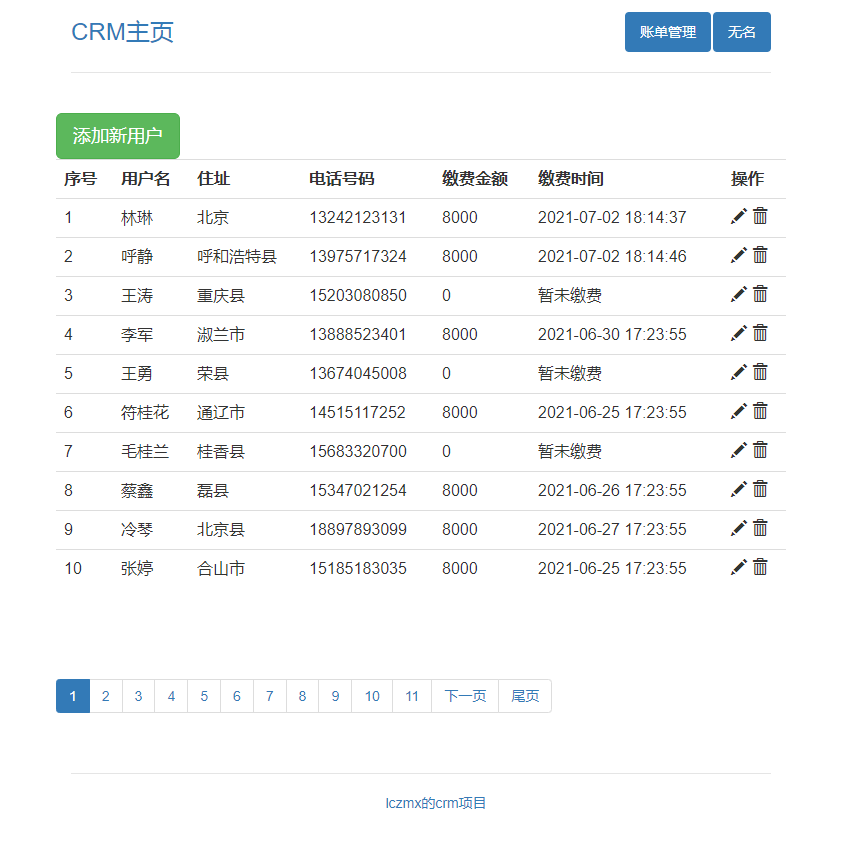The height and width of the screenshot is (843, 847).
Task: Go to page 5
Action: pos(204,696)
